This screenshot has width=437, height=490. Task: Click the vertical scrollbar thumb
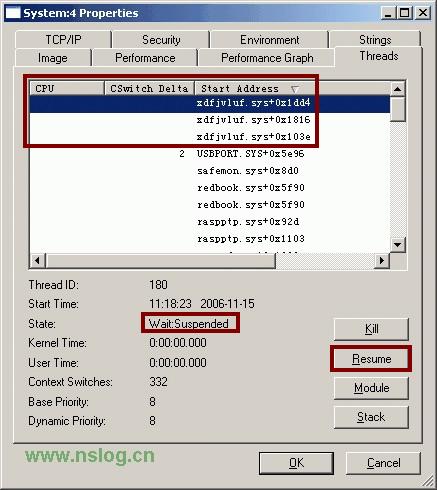tap(397, 109)
